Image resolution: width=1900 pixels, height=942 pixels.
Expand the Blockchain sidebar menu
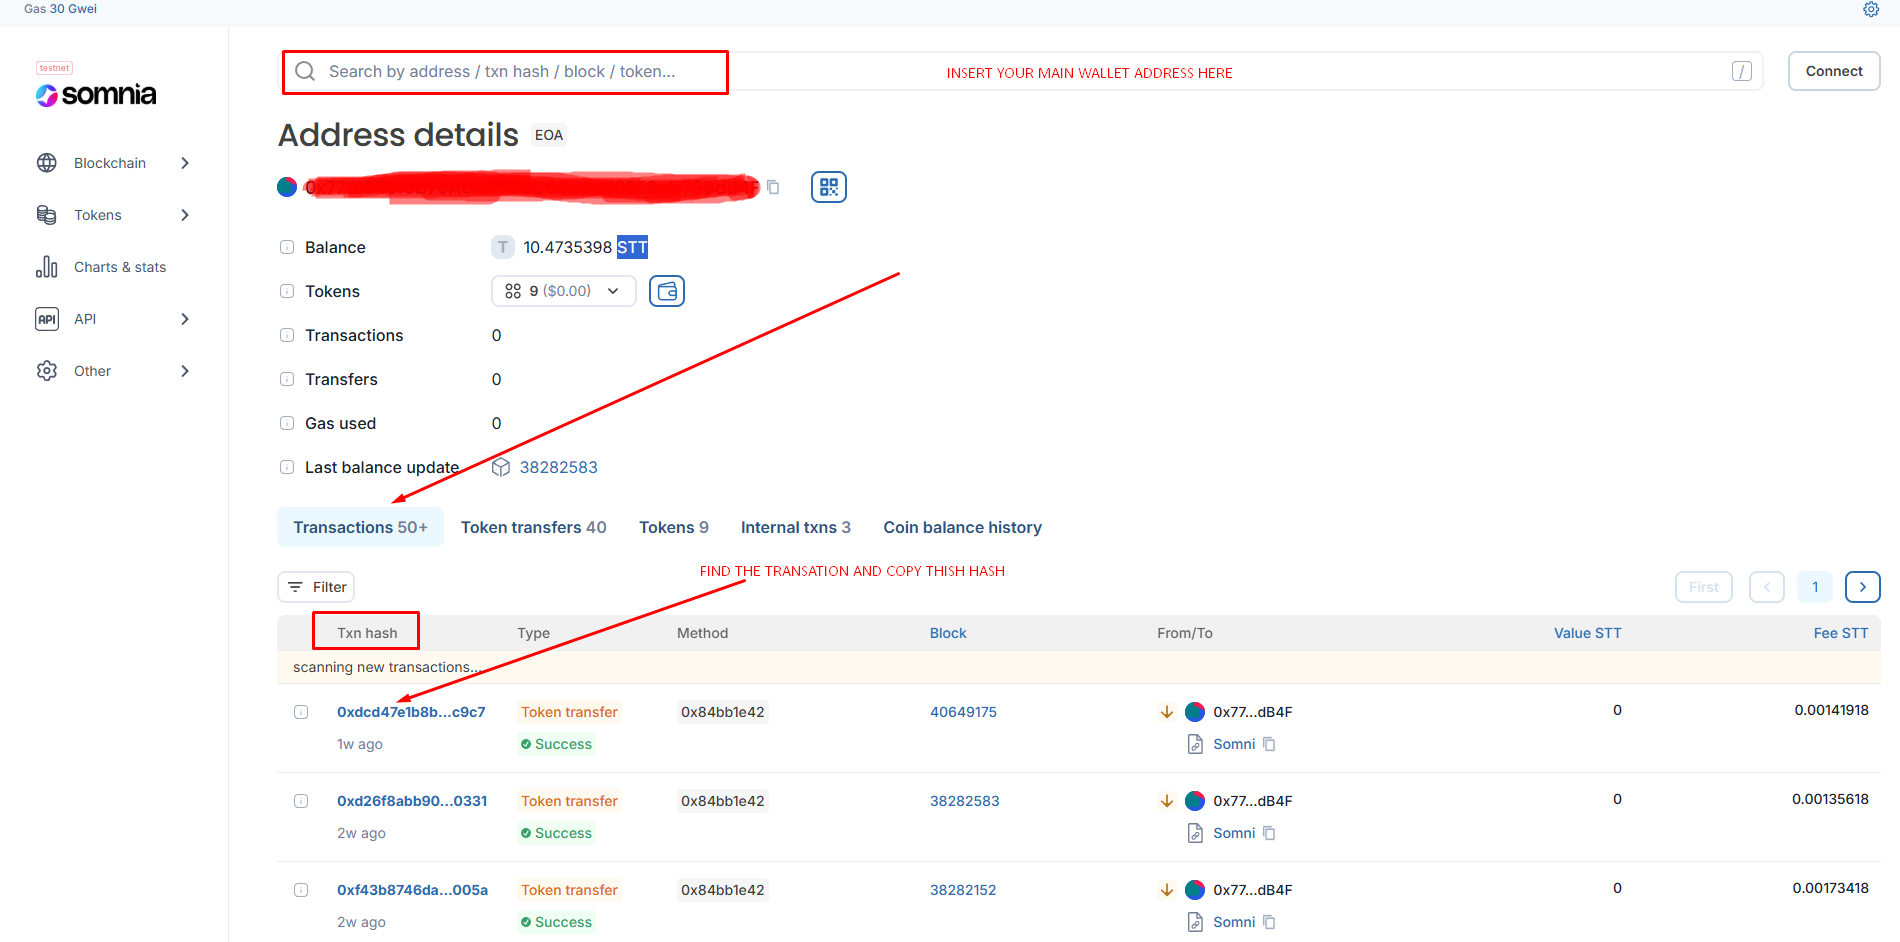click(x=112, y=163)
